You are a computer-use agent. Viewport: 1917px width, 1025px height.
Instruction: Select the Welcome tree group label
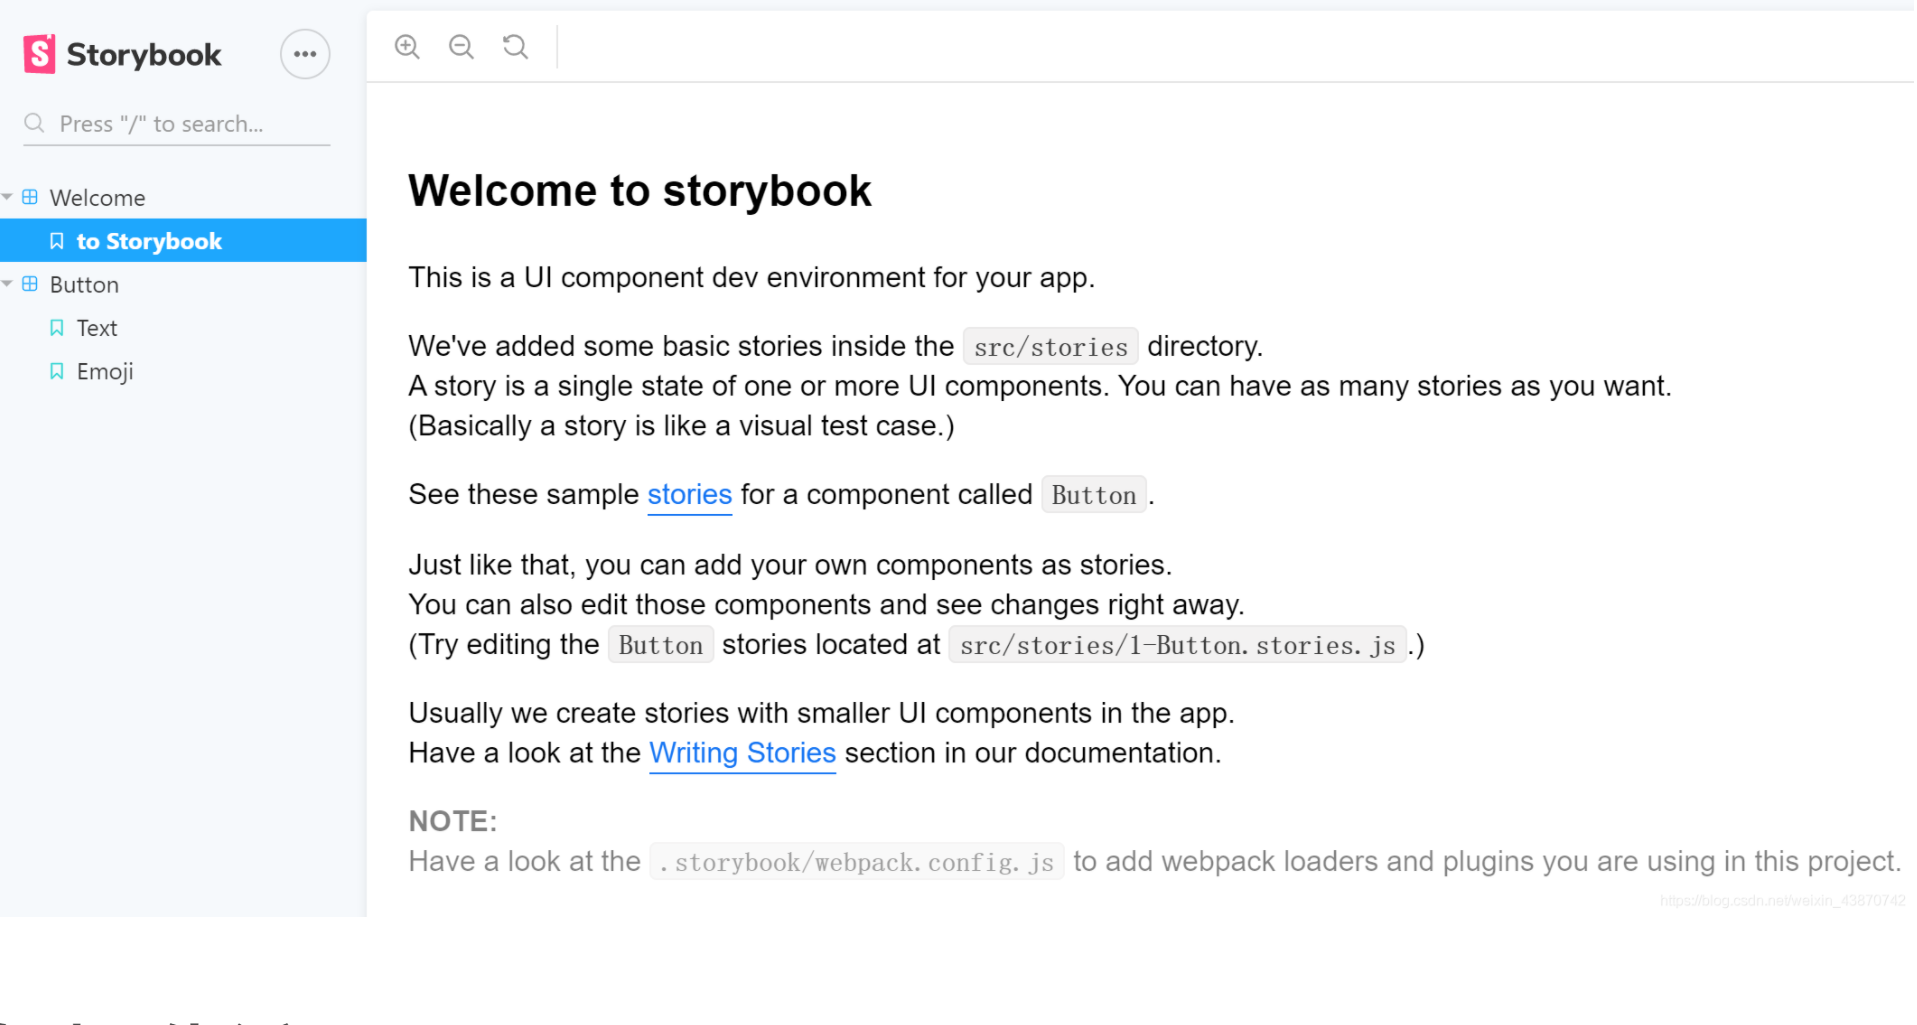(97, 198)
